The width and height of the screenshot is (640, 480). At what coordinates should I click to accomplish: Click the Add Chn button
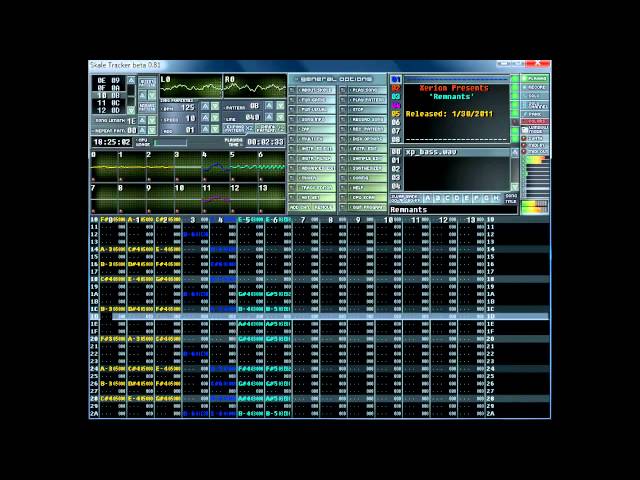point(300,207)
